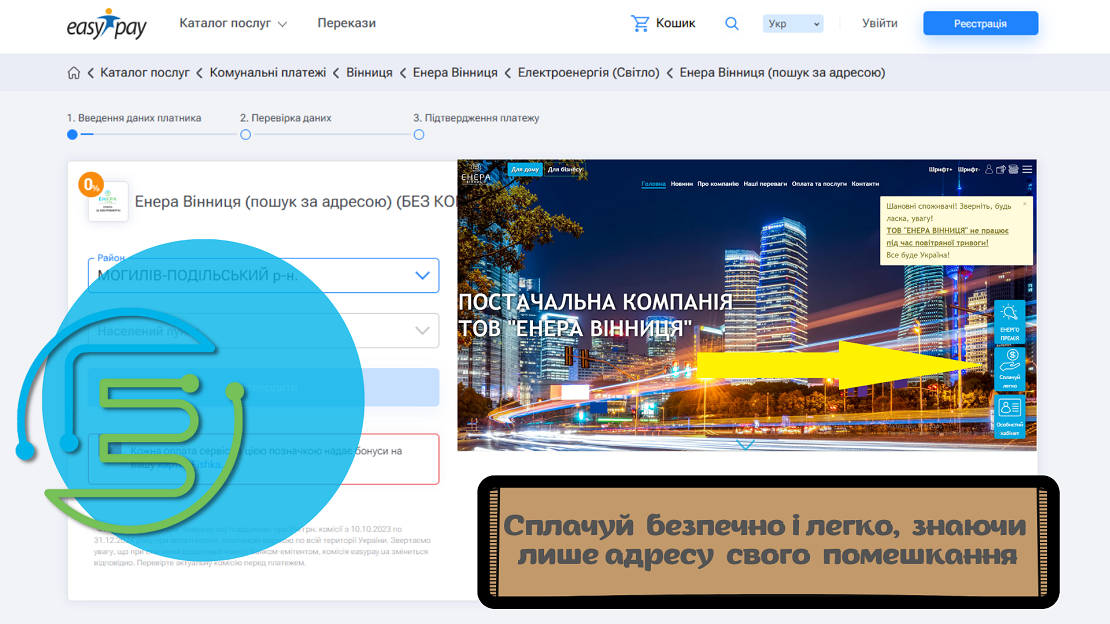
Task: Click the label 3. Підтвердження платежу
Action: point(476,118)
